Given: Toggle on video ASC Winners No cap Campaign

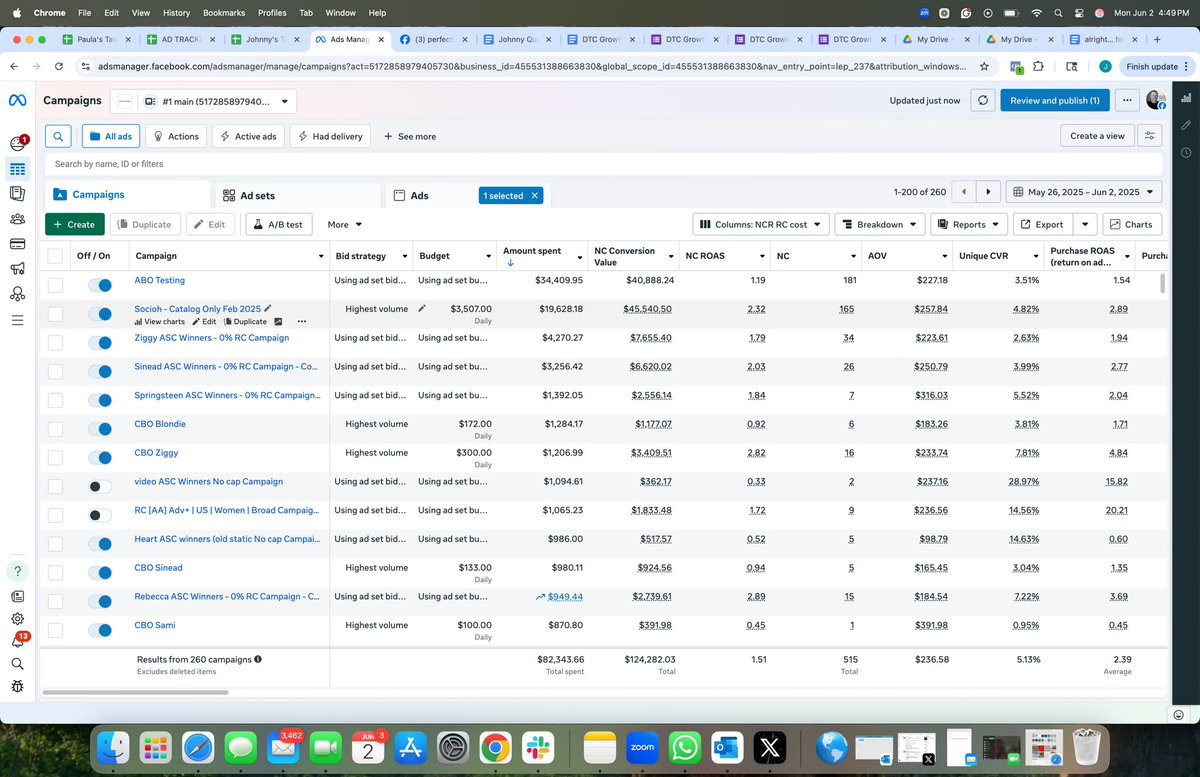Looking at the screenshot, I should click(100, 487).
